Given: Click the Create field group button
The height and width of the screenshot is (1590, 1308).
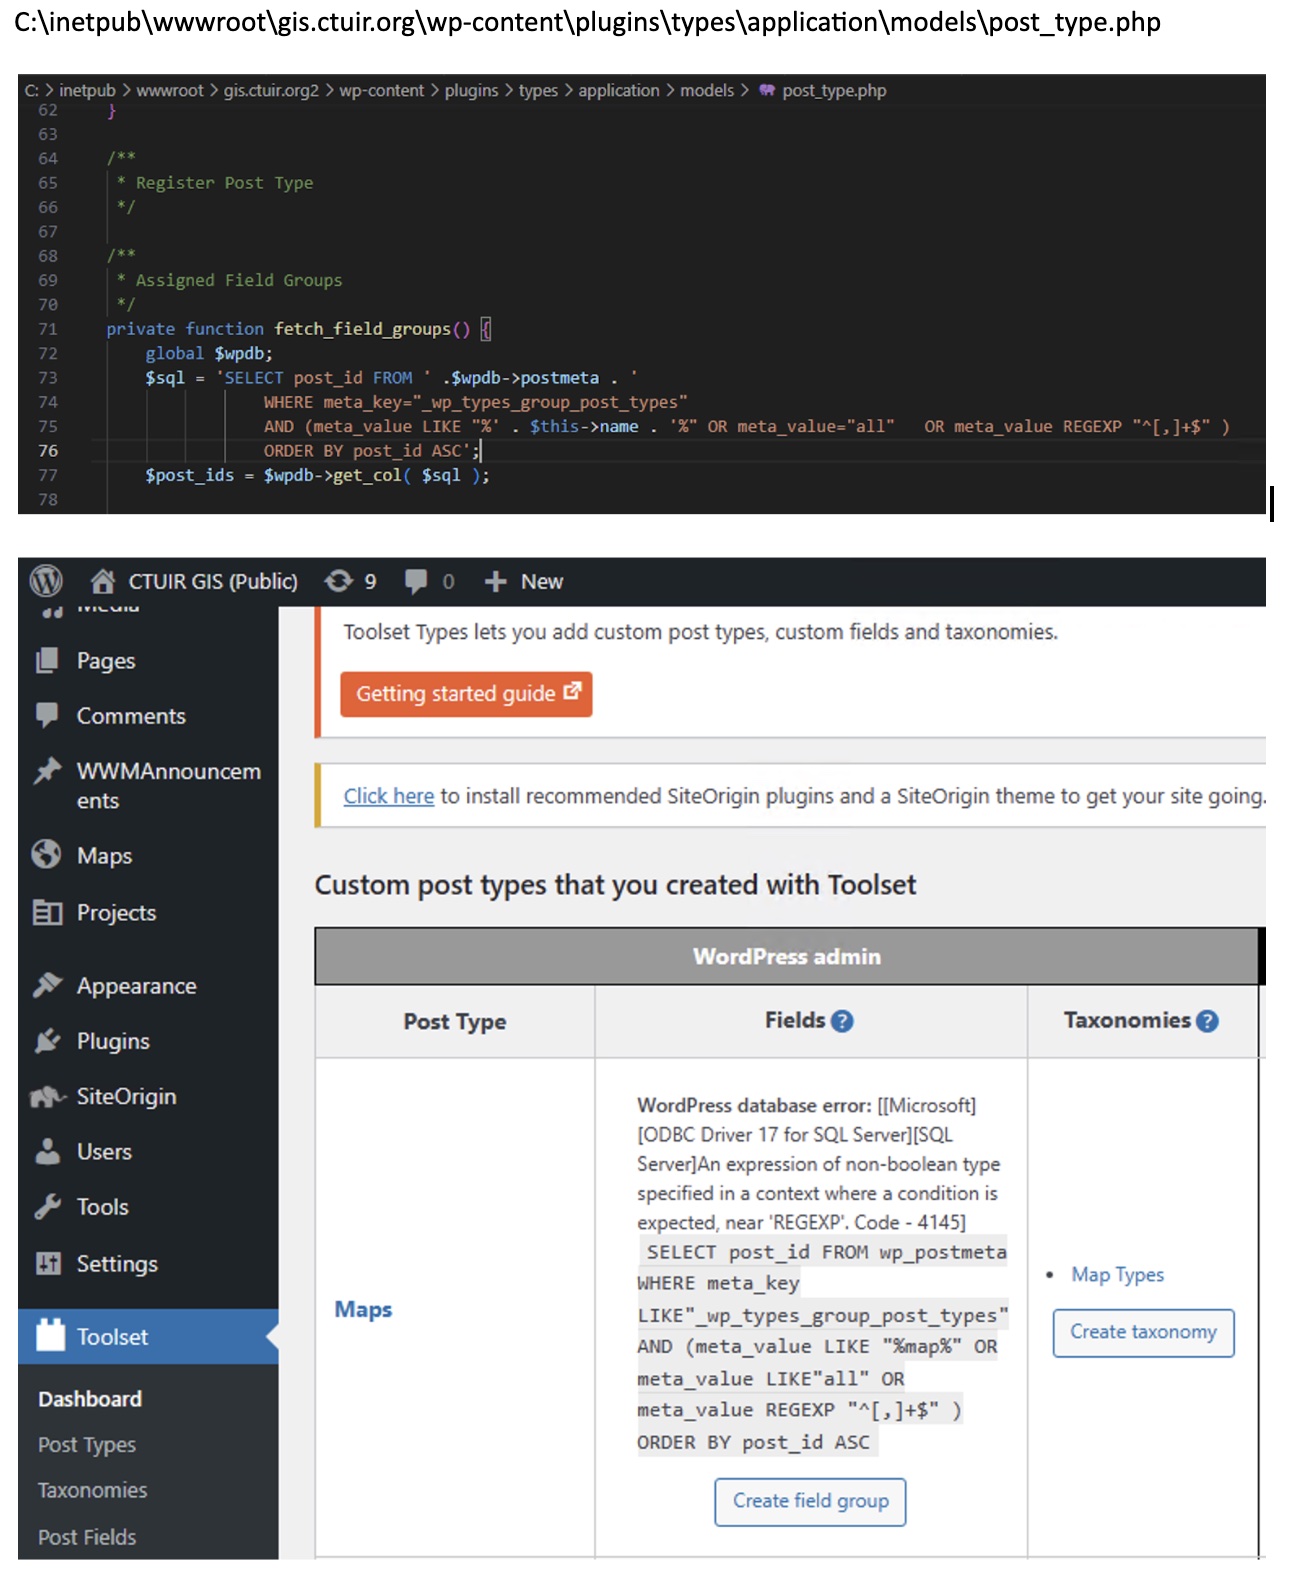Looking at the screenshot, I should [x=810, y=1501].
